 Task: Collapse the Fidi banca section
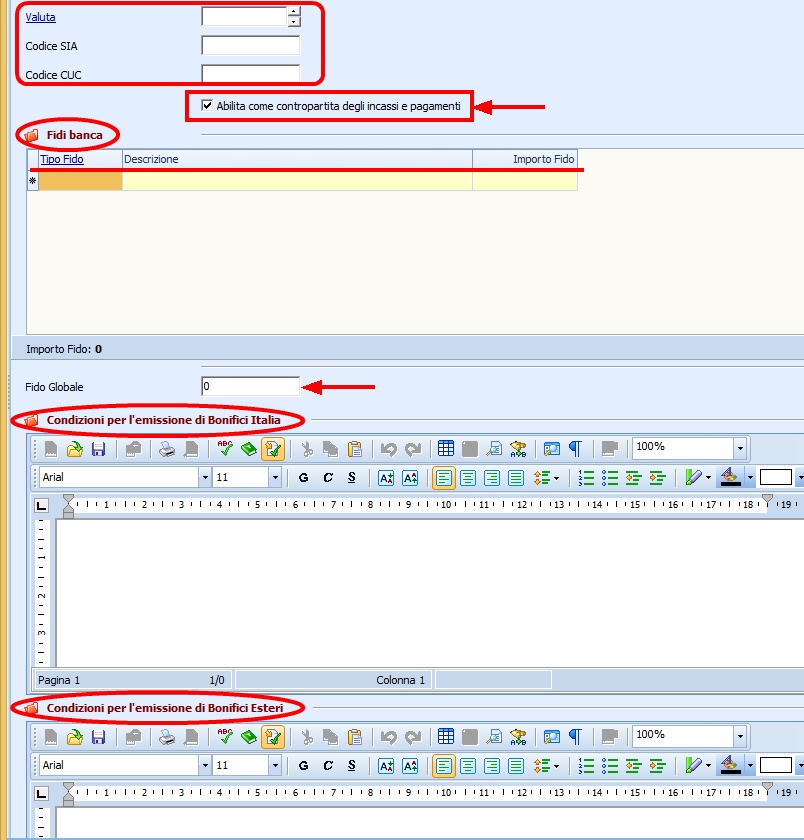[x=31, y=135]
